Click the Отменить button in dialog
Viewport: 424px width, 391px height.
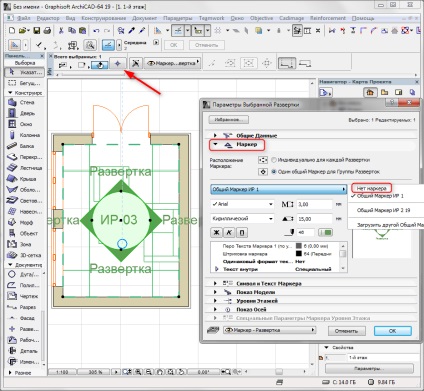(346, 331)
